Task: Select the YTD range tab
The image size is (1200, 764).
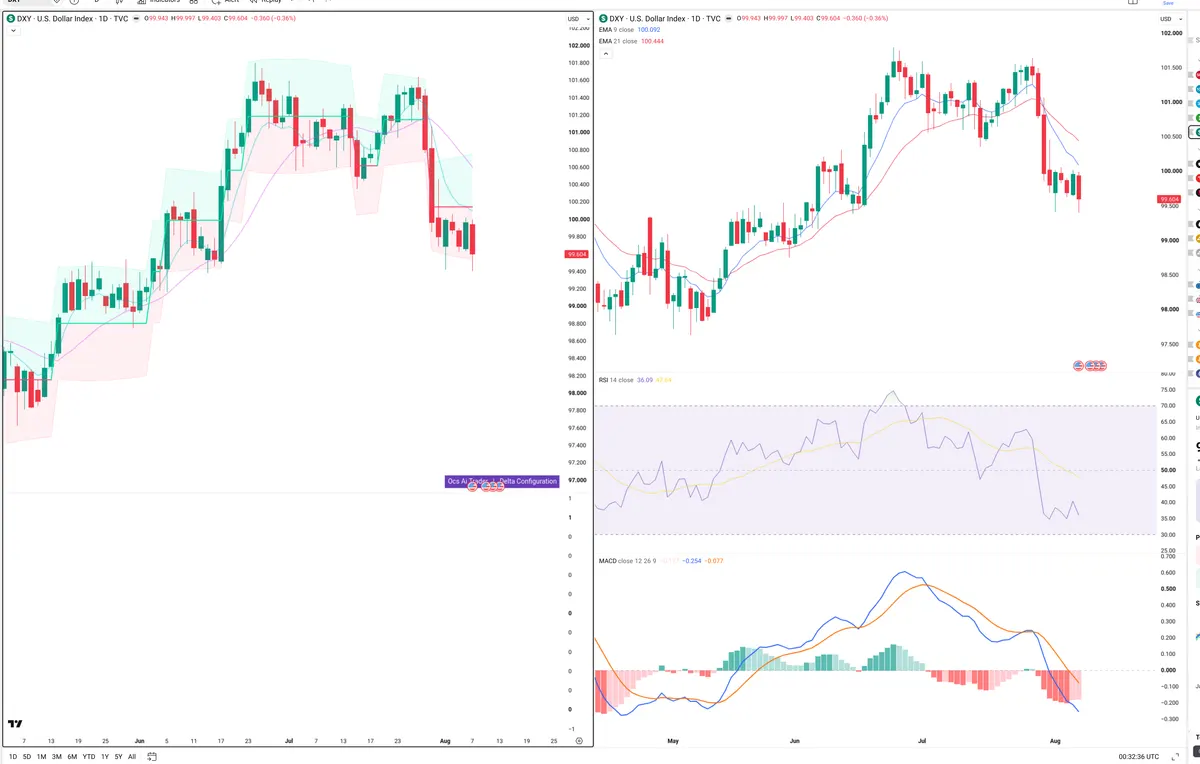Action: click(x=89, y=757)
